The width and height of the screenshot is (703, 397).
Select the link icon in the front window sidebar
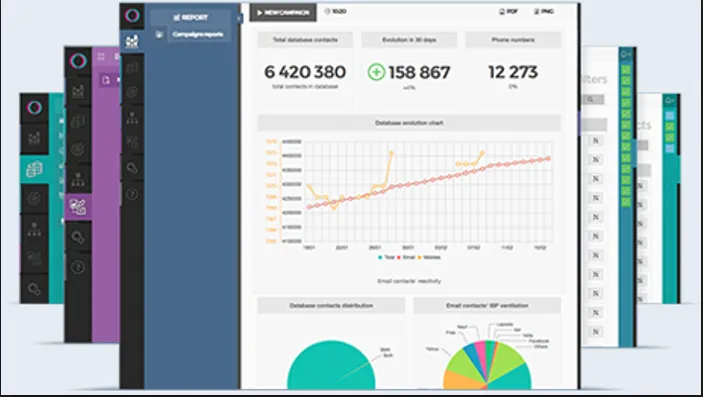132,168
